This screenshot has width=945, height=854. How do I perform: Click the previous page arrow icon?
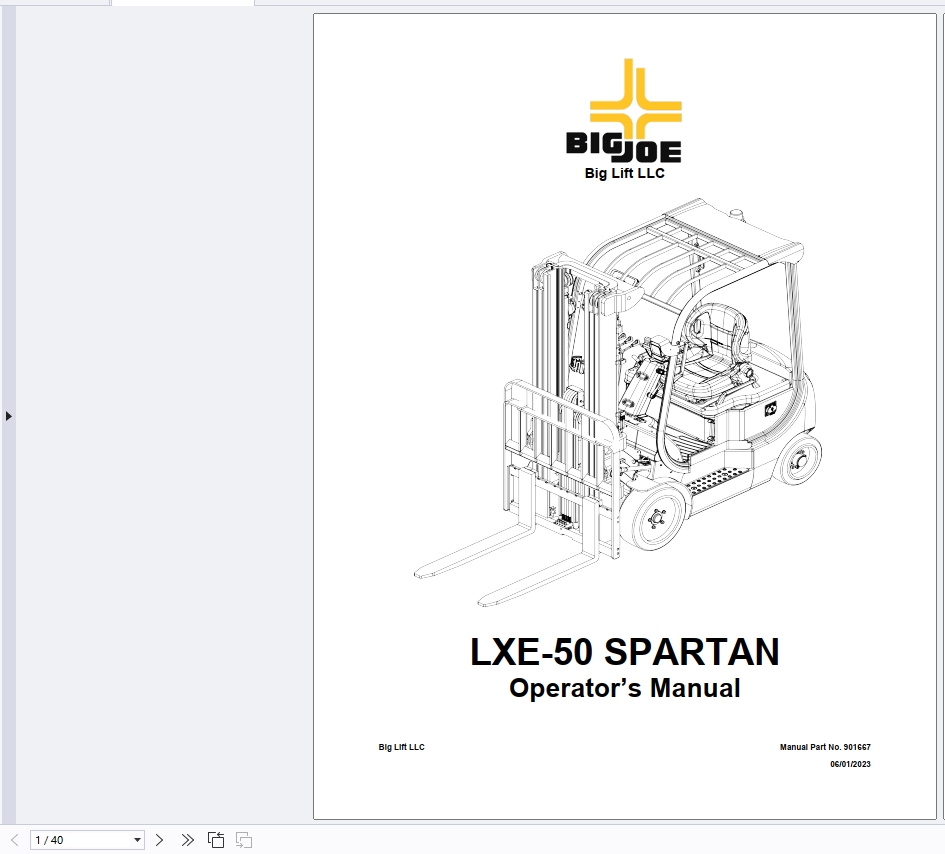point(14,839)
